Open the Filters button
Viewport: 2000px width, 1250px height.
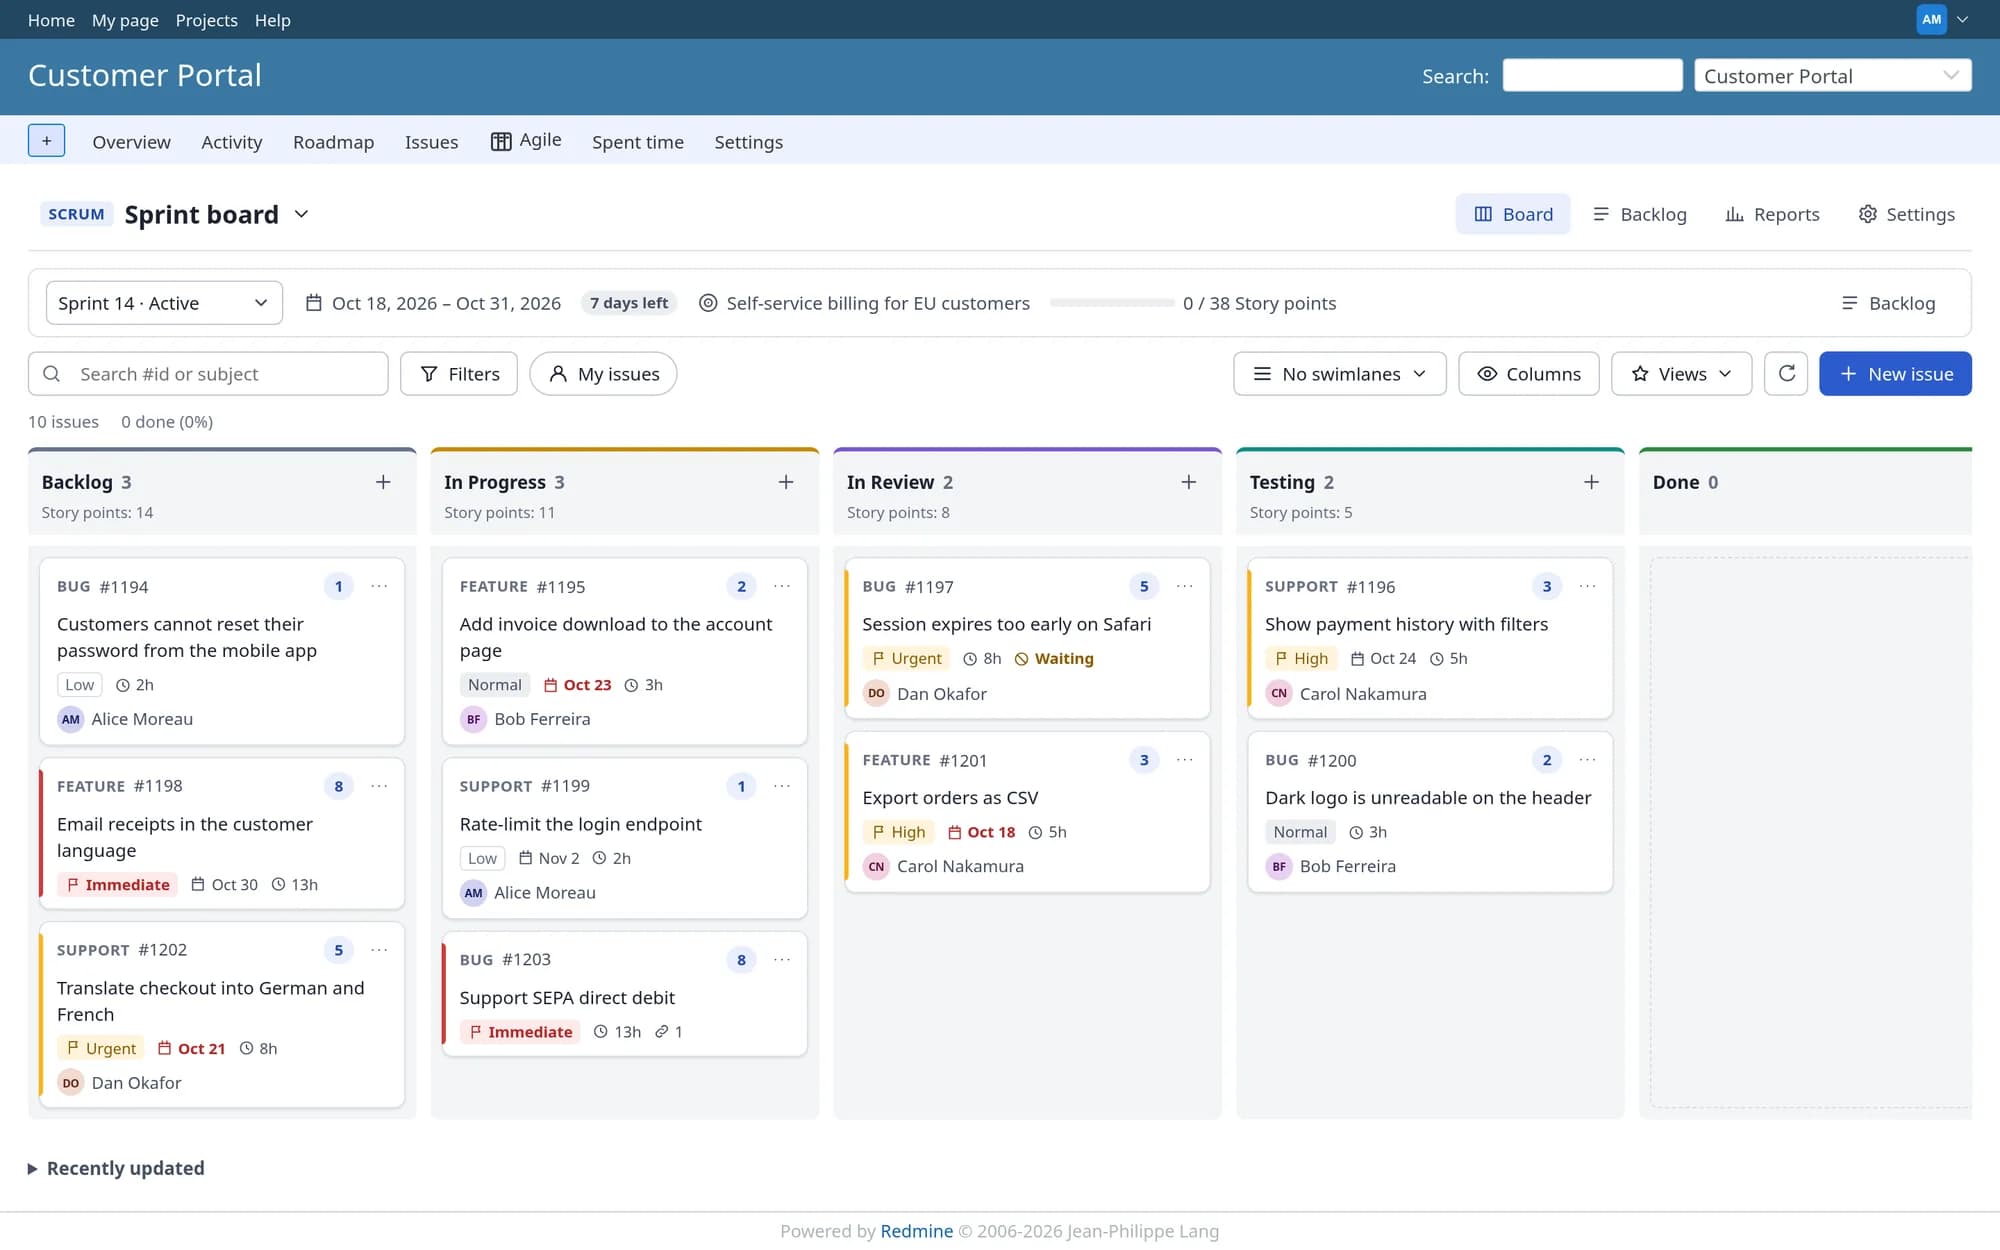coord(459,373)
